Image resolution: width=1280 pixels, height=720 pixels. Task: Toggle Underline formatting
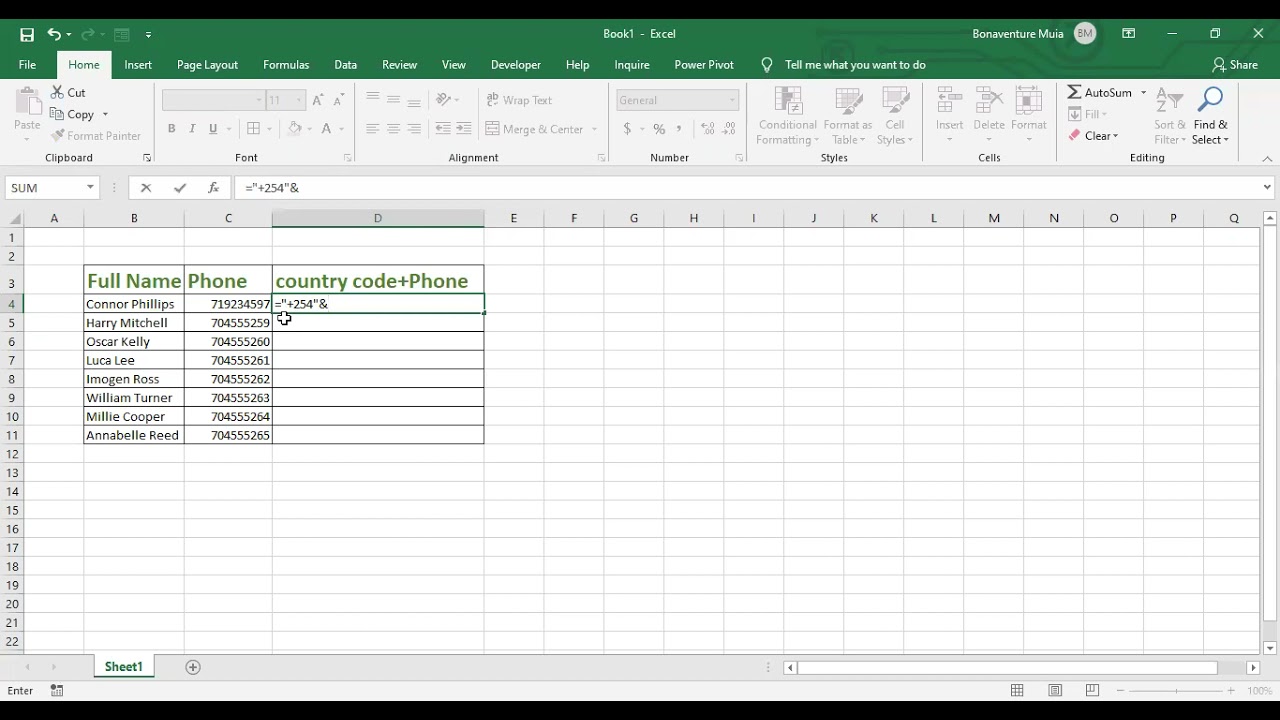click(x=213, y=129)
